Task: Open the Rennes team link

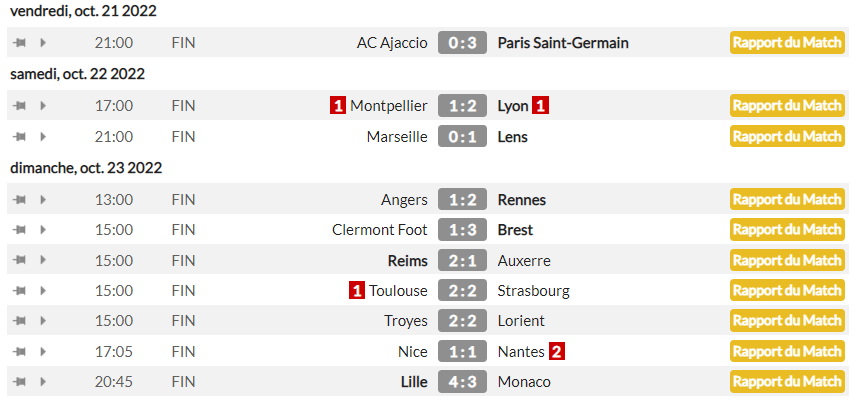Action: pyautogui.click(x=522, y=200)
